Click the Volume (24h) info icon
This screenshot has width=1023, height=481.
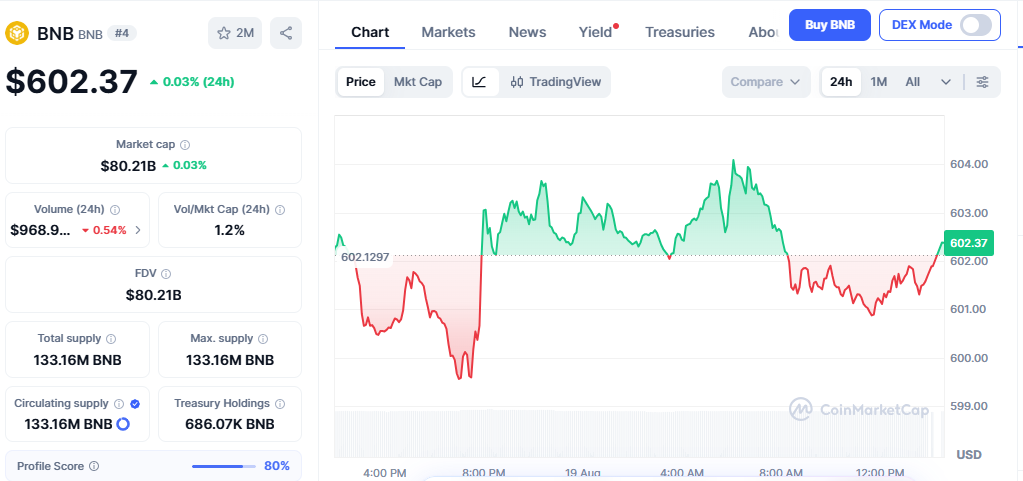[x=115, y=210]
